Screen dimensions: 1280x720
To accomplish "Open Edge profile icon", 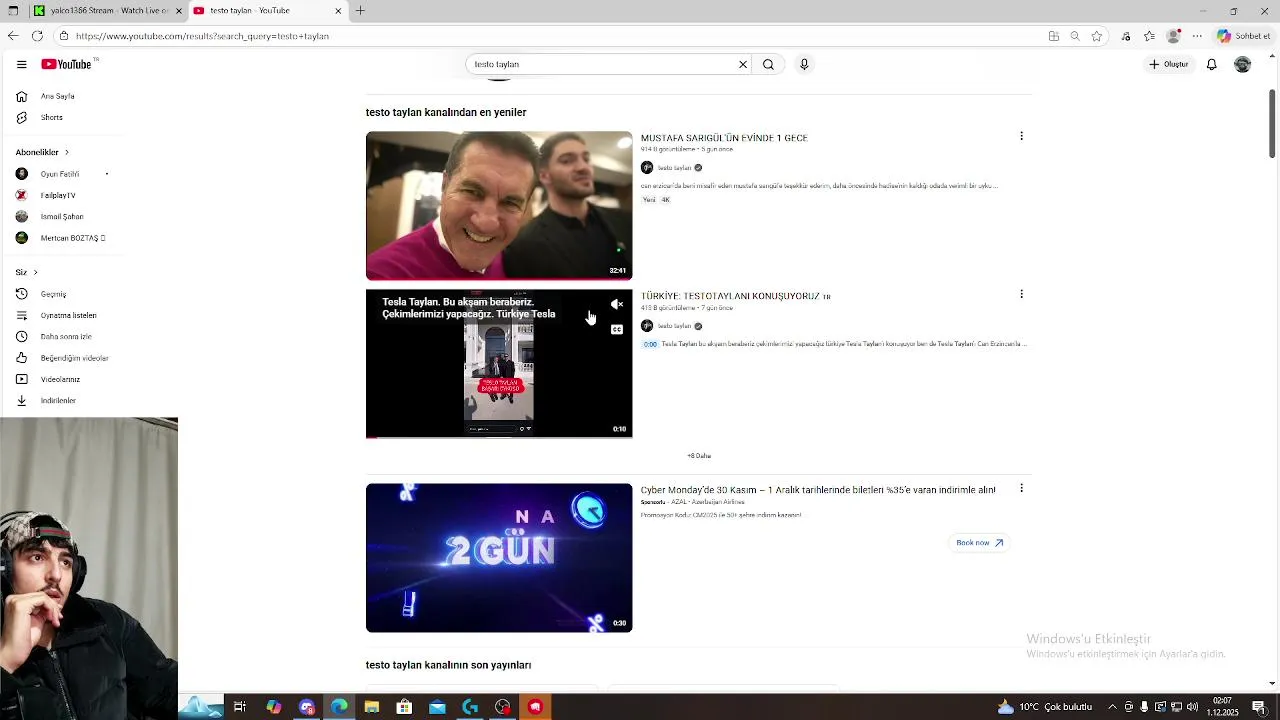I will pos(1174,36).
